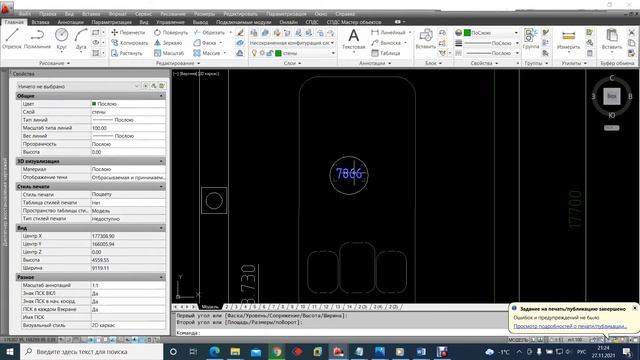This screenshot has width=640, height=360.
Task: Expand the Редактирование panel
Action: tap(178, 63)
